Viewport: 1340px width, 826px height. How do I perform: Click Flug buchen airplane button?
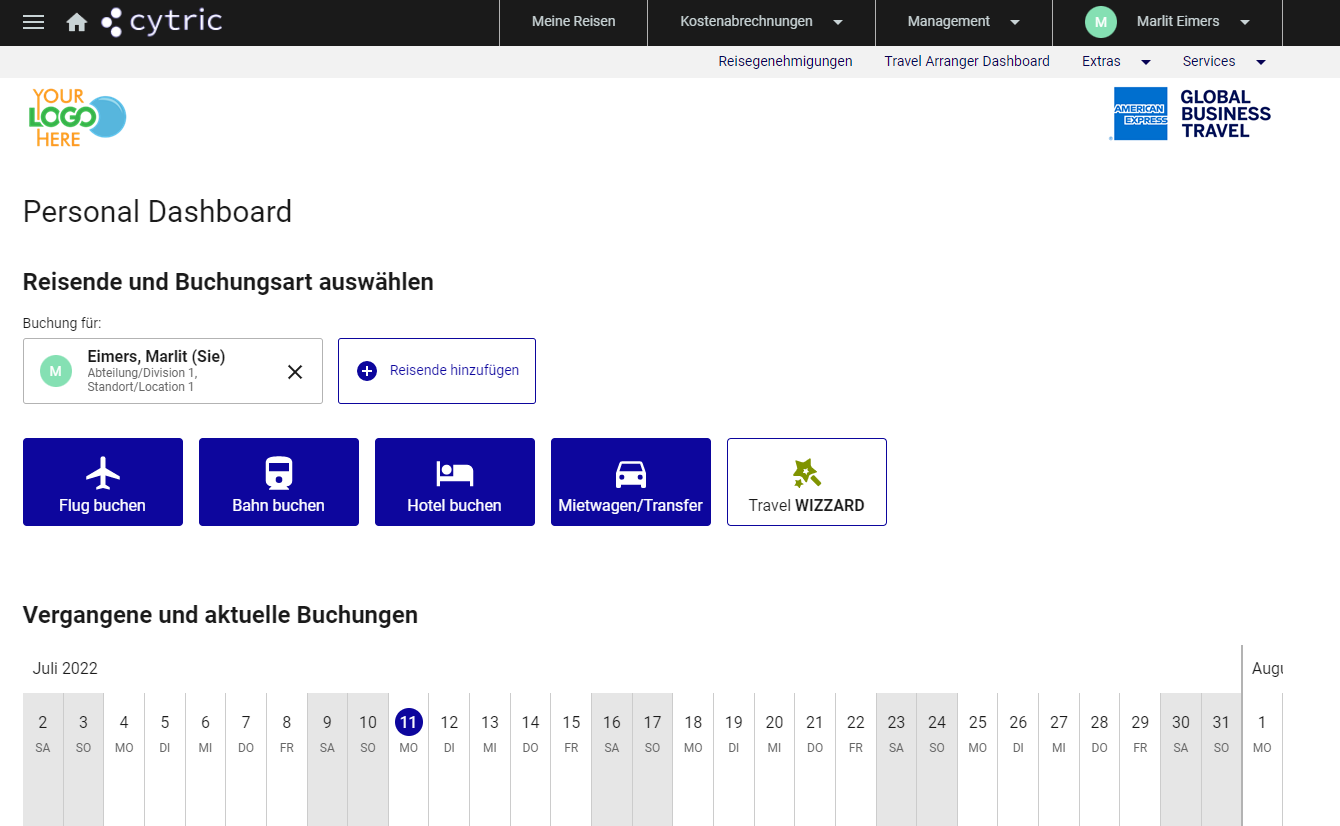coord(103,482)
